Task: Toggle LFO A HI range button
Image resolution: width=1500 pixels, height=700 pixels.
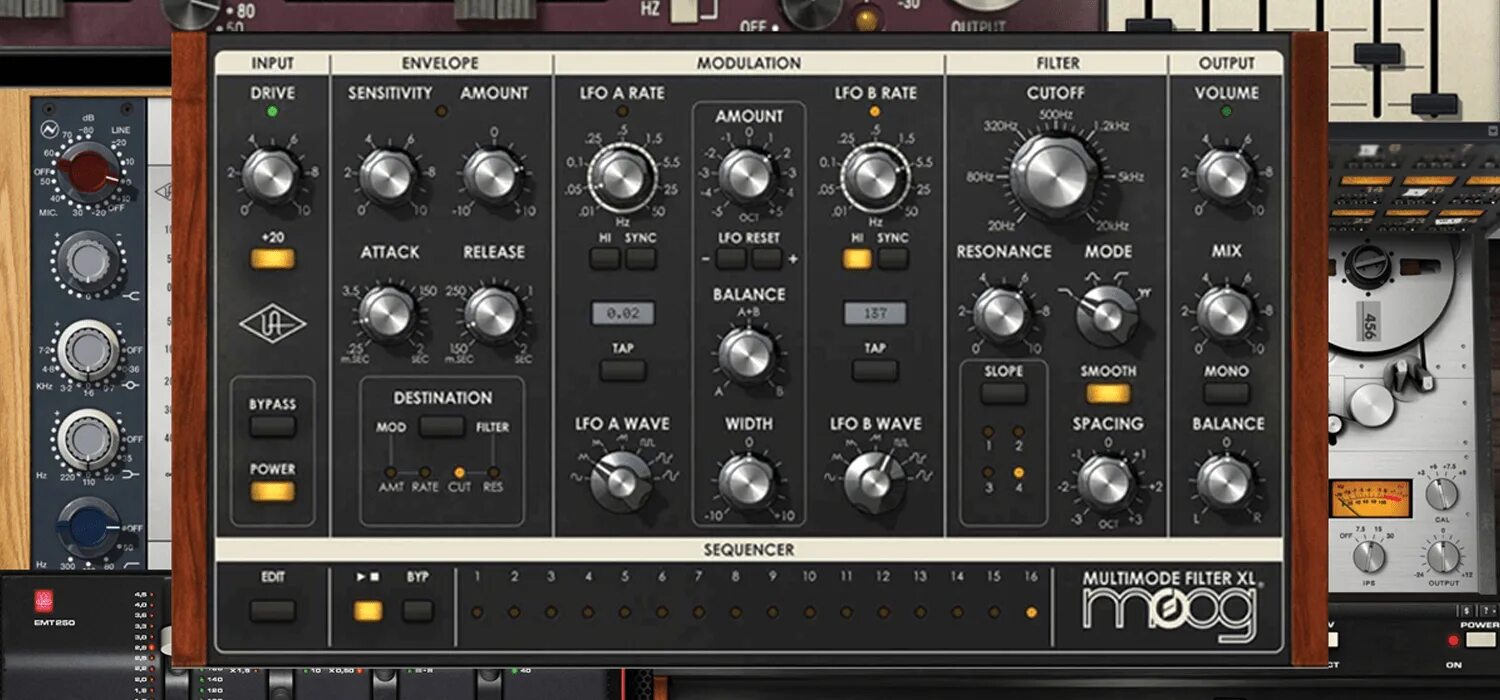Action: pos(605,259)
